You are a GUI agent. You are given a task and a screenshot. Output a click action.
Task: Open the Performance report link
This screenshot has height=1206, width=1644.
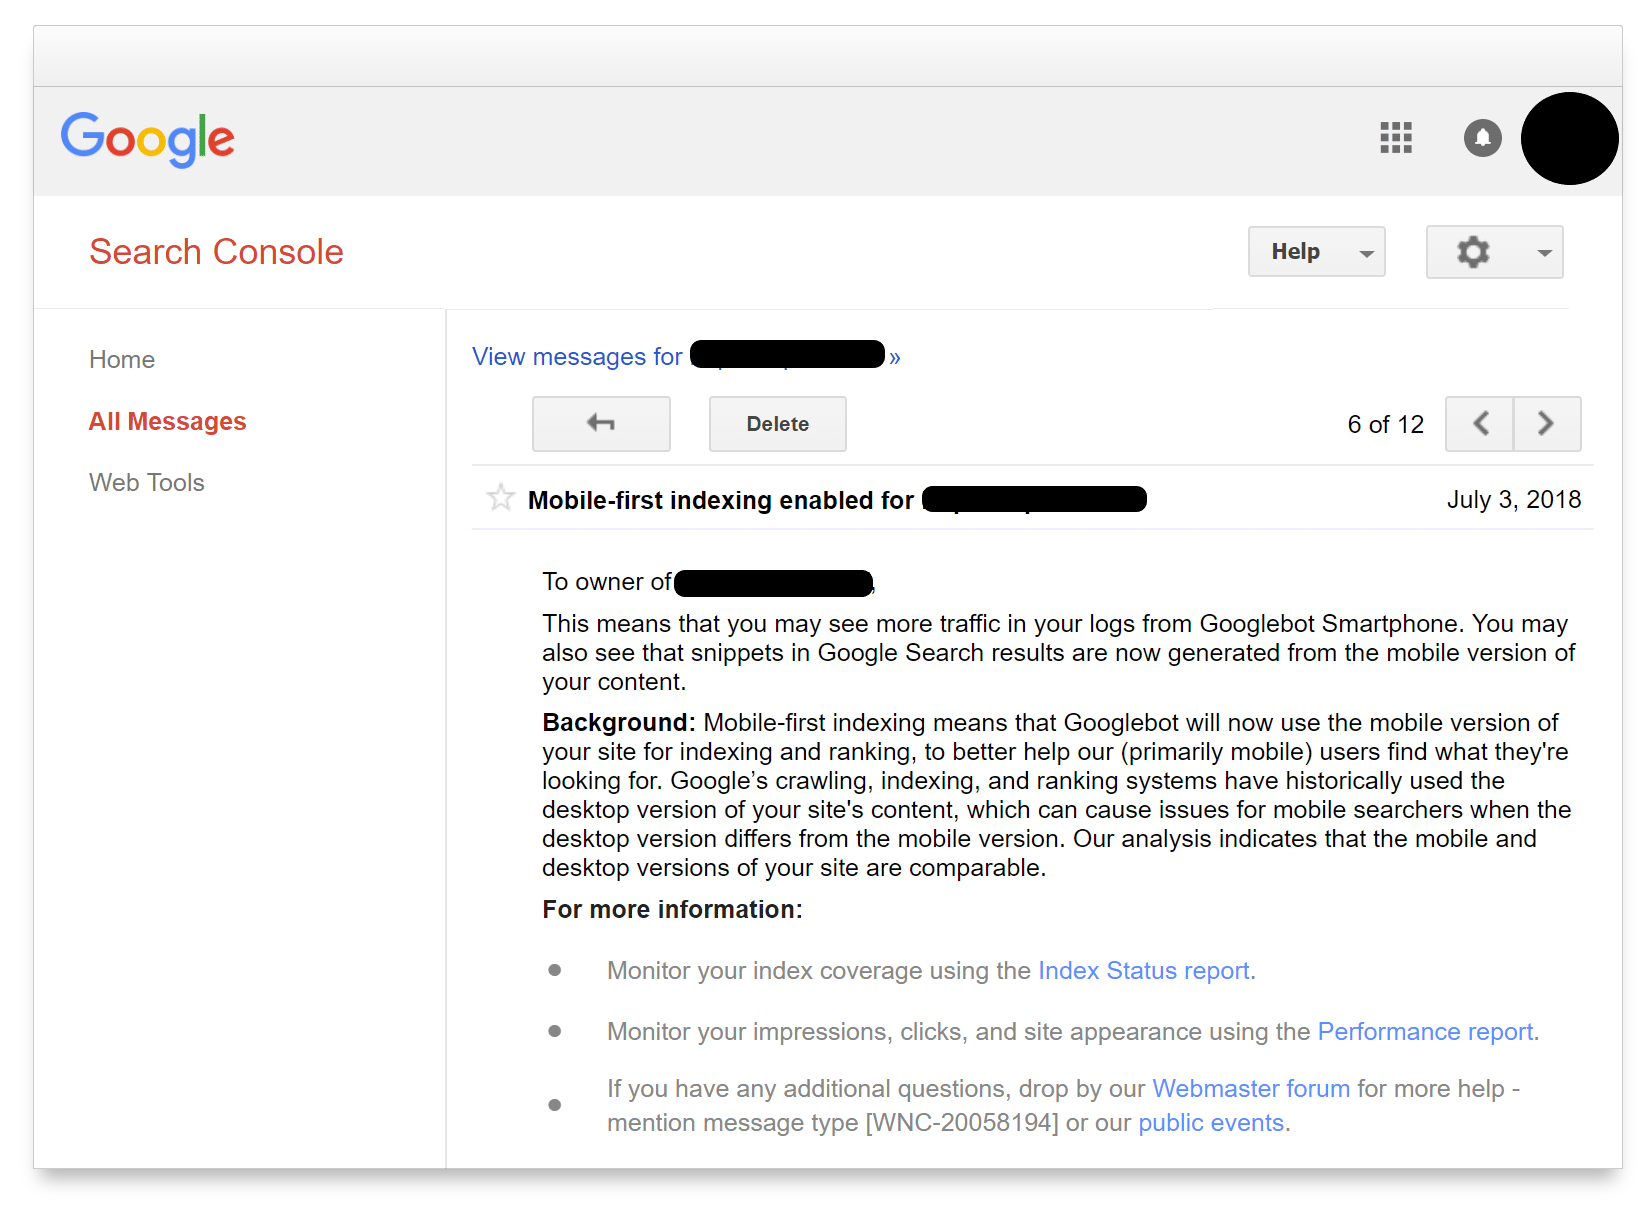tap(1426, 1032)
